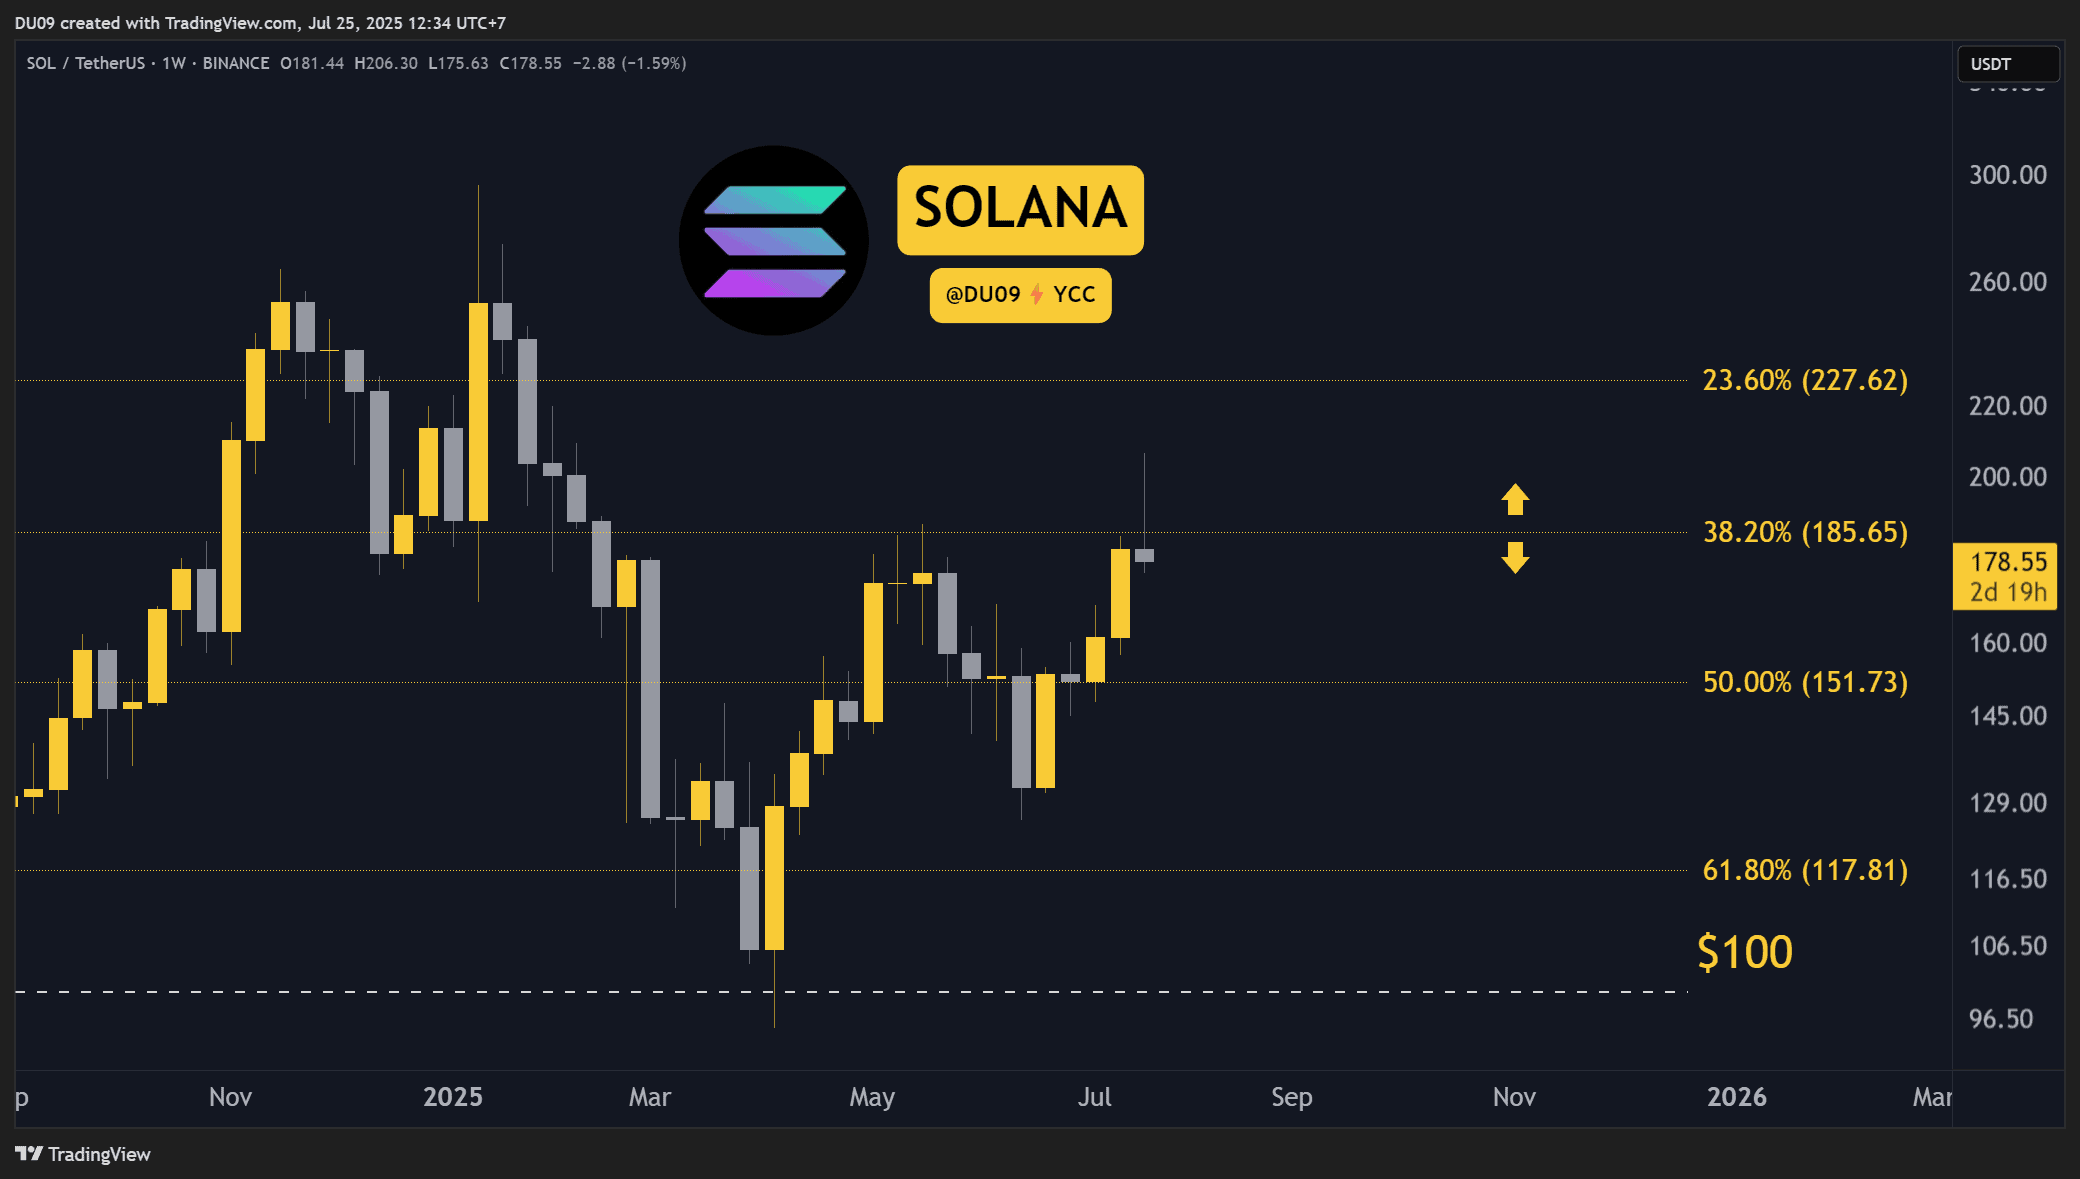The width and height of the screenshot is (2080, 1179).
Task: Click the 2025 label on time axis
Action: 452,1097
